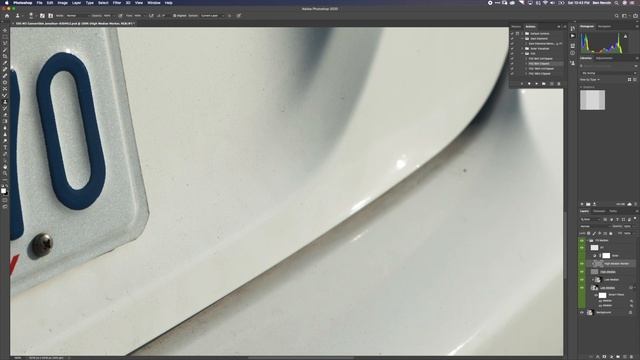Select the Libraries graphic thumbnail
Image resolution: width=640 pixels, height=360 pixels.
click(x=592, y=100)
